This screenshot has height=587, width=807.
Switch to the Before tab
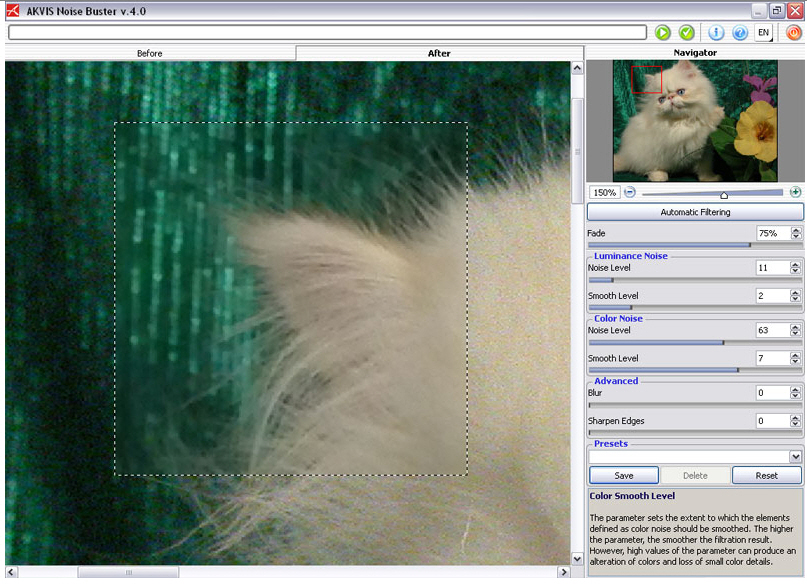pyautogui.click(x=149, y=53)
